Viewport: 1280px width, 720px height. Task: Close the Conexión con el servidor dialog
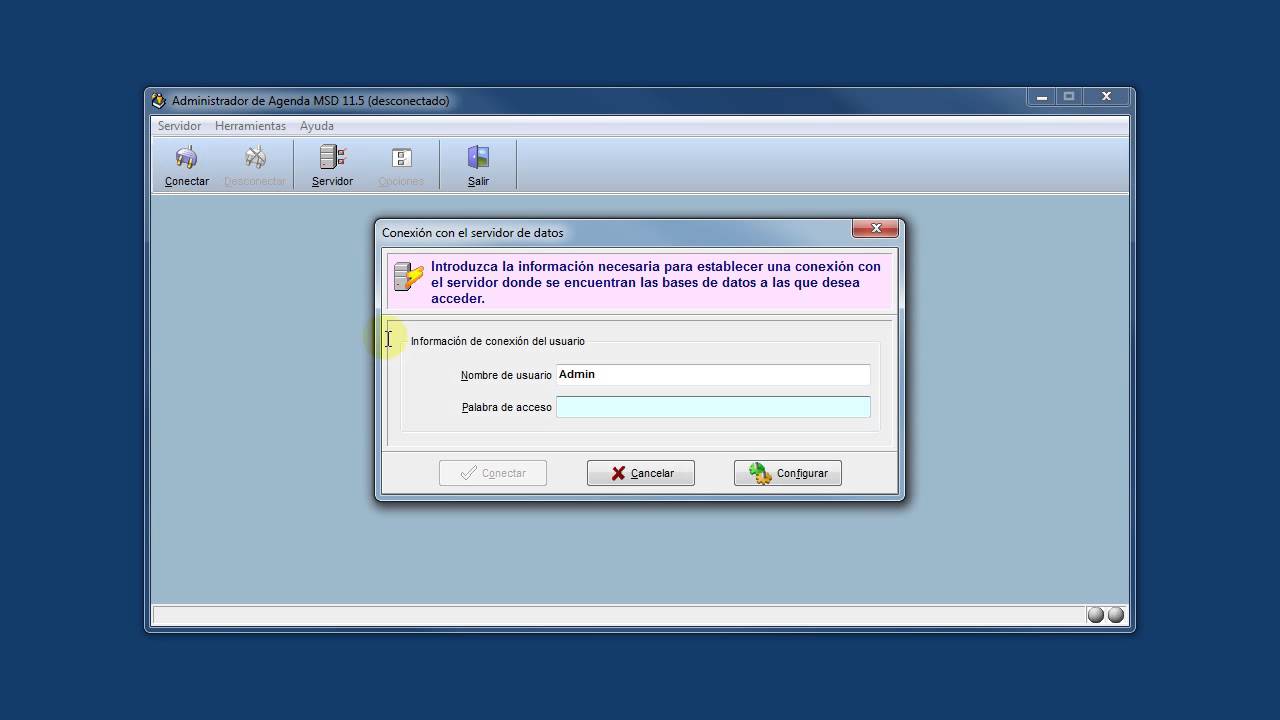(x=876, y=229)
